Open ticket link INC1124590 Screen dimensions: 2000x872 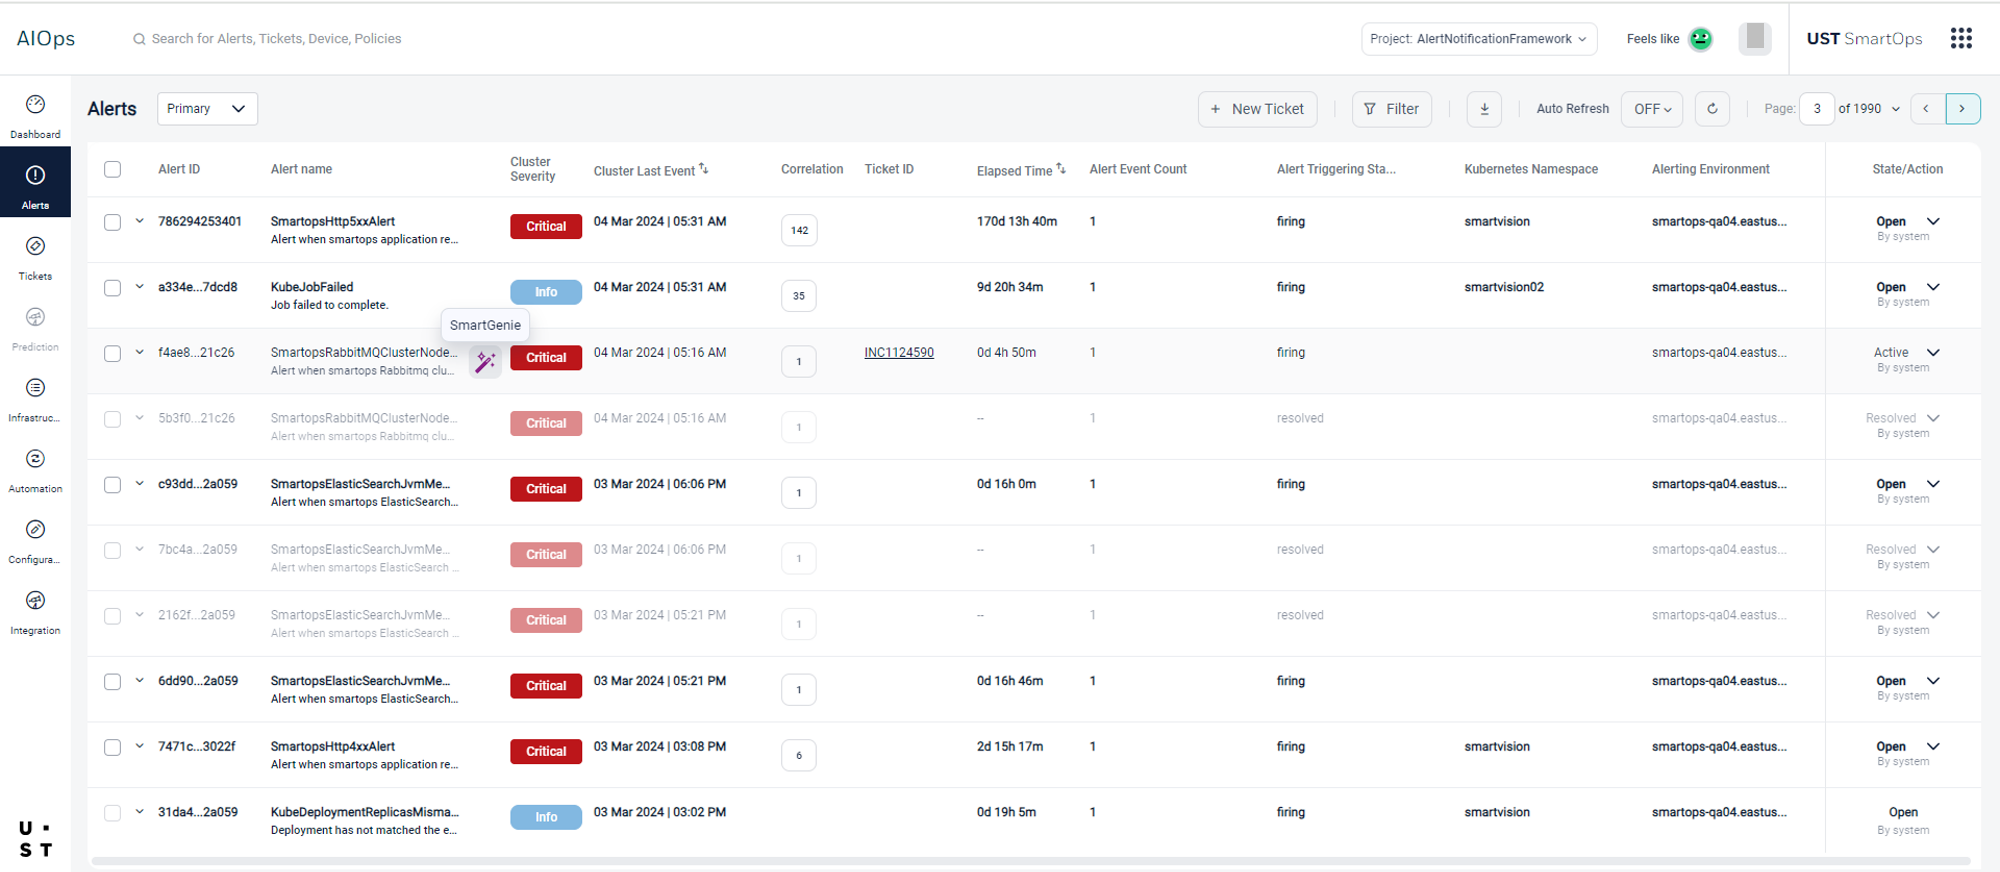pos(899,353)
